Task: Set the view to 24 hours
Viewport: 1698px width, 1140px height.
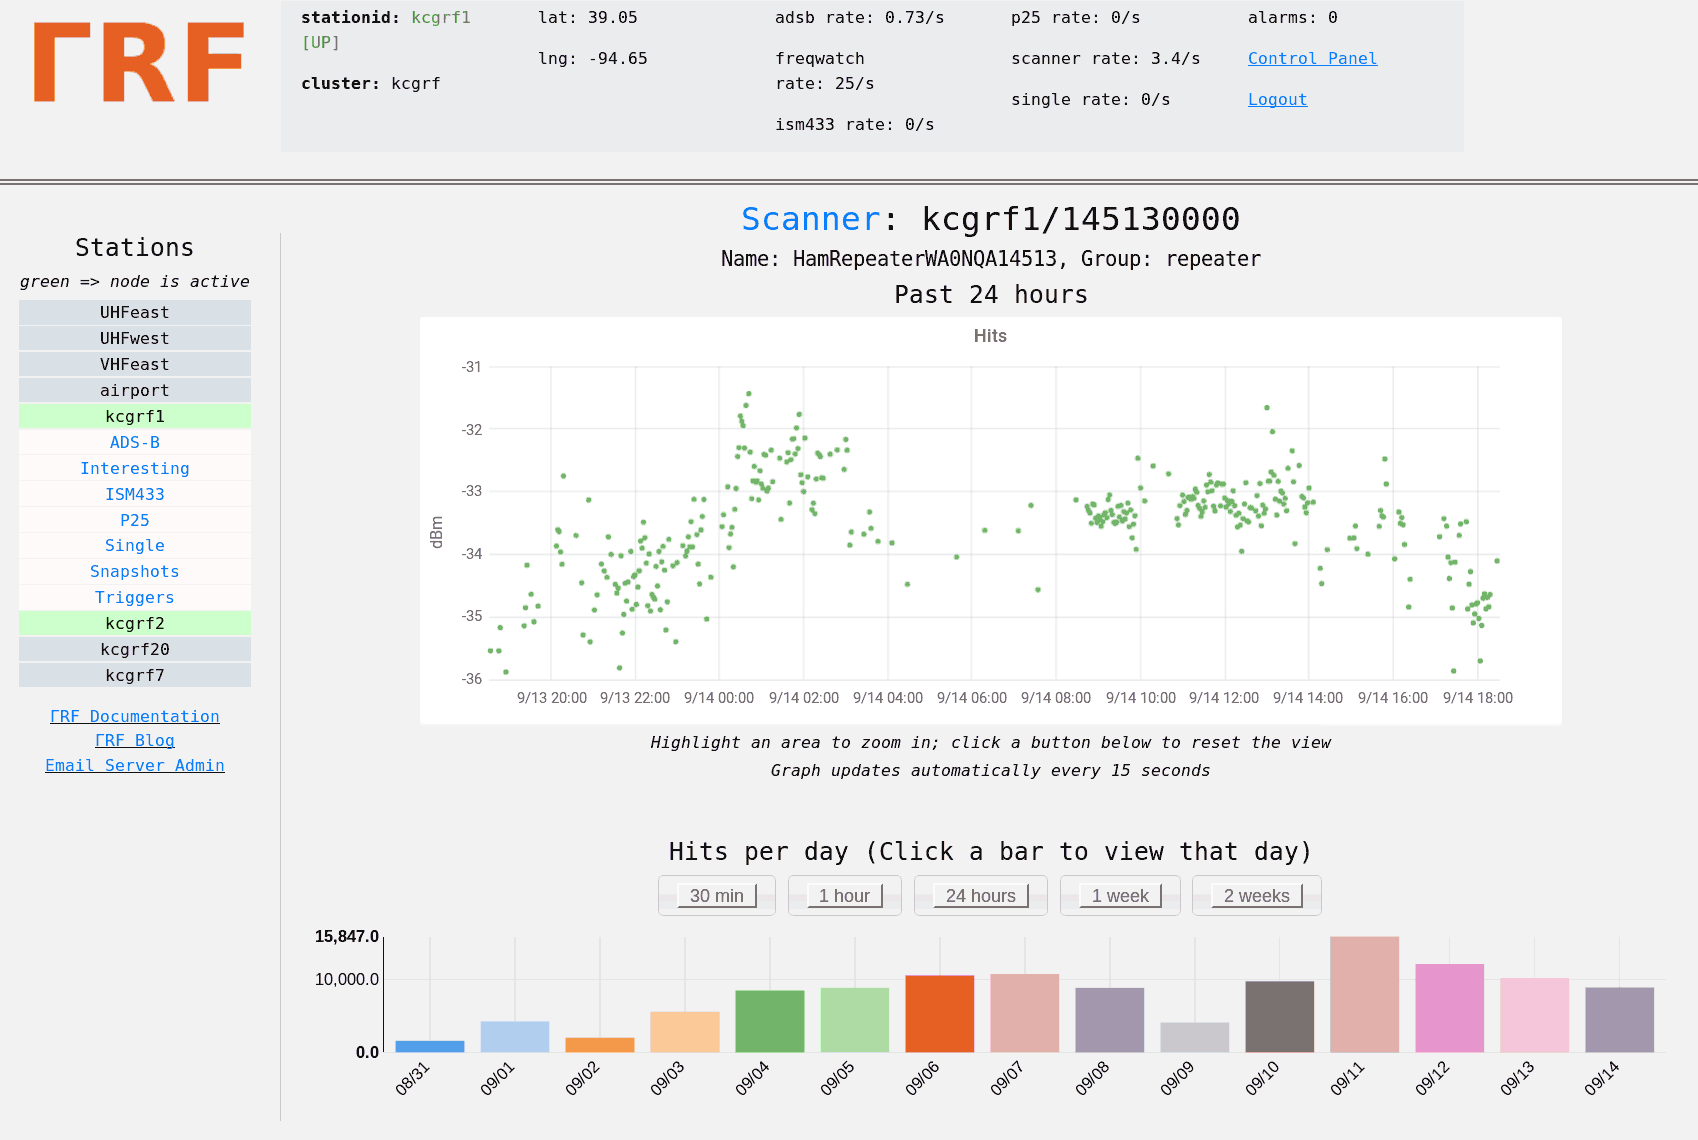Action: coord(981,895)
